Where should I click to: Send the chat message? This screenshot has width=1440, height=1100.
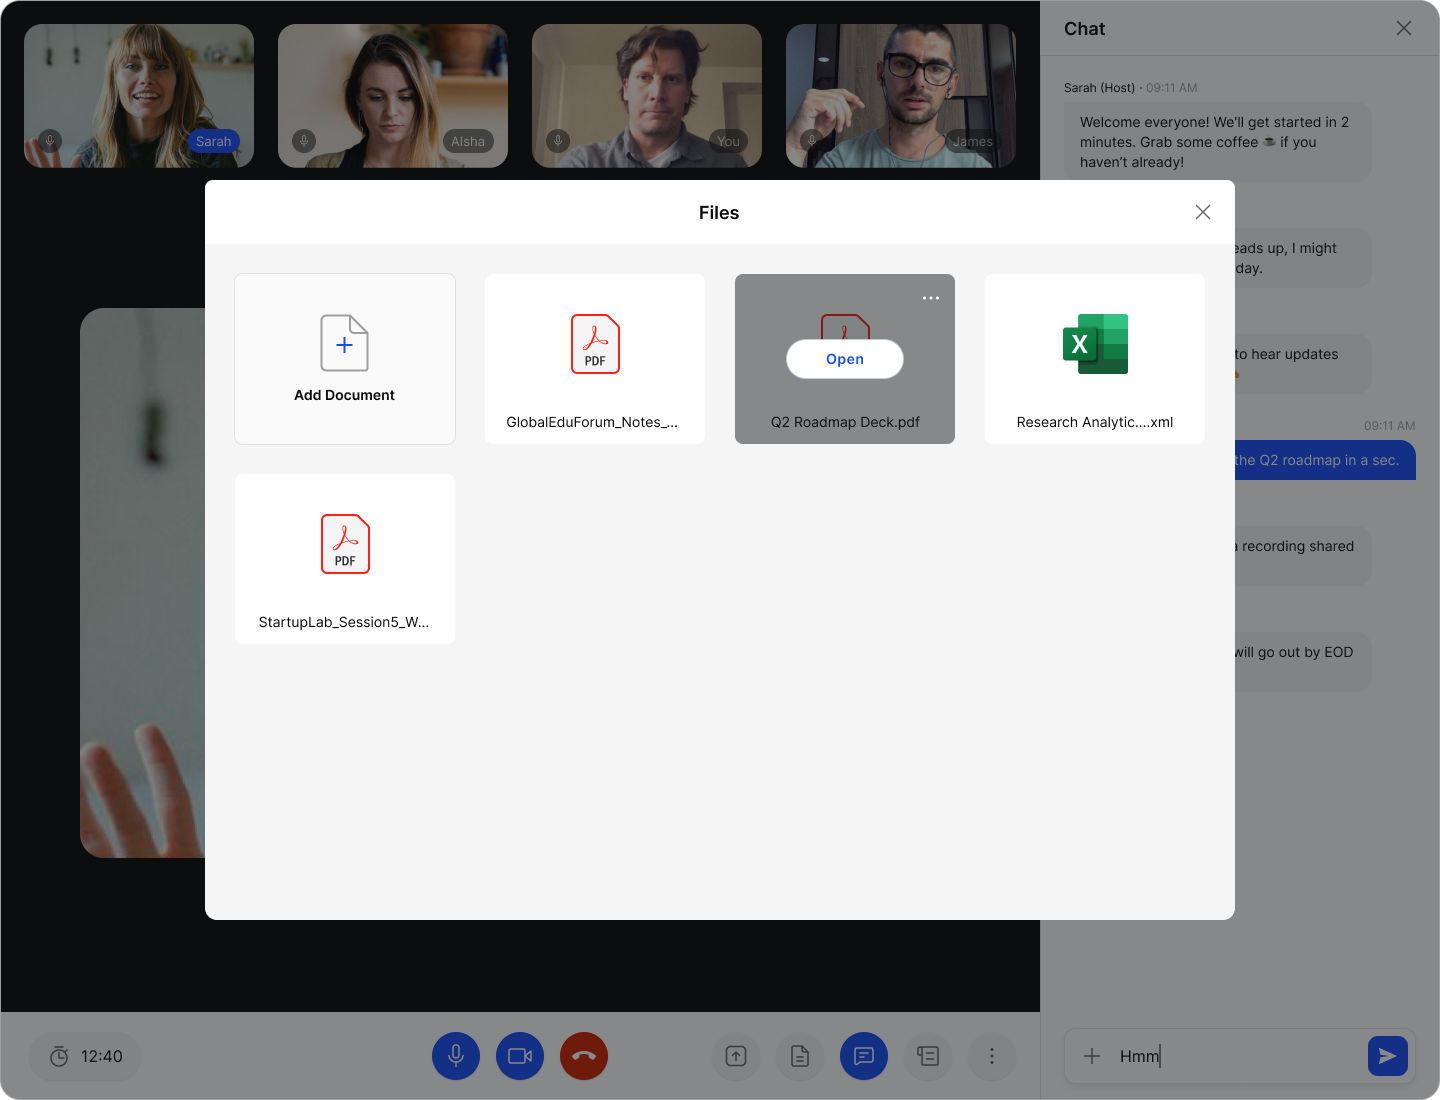point(1387,1056)
